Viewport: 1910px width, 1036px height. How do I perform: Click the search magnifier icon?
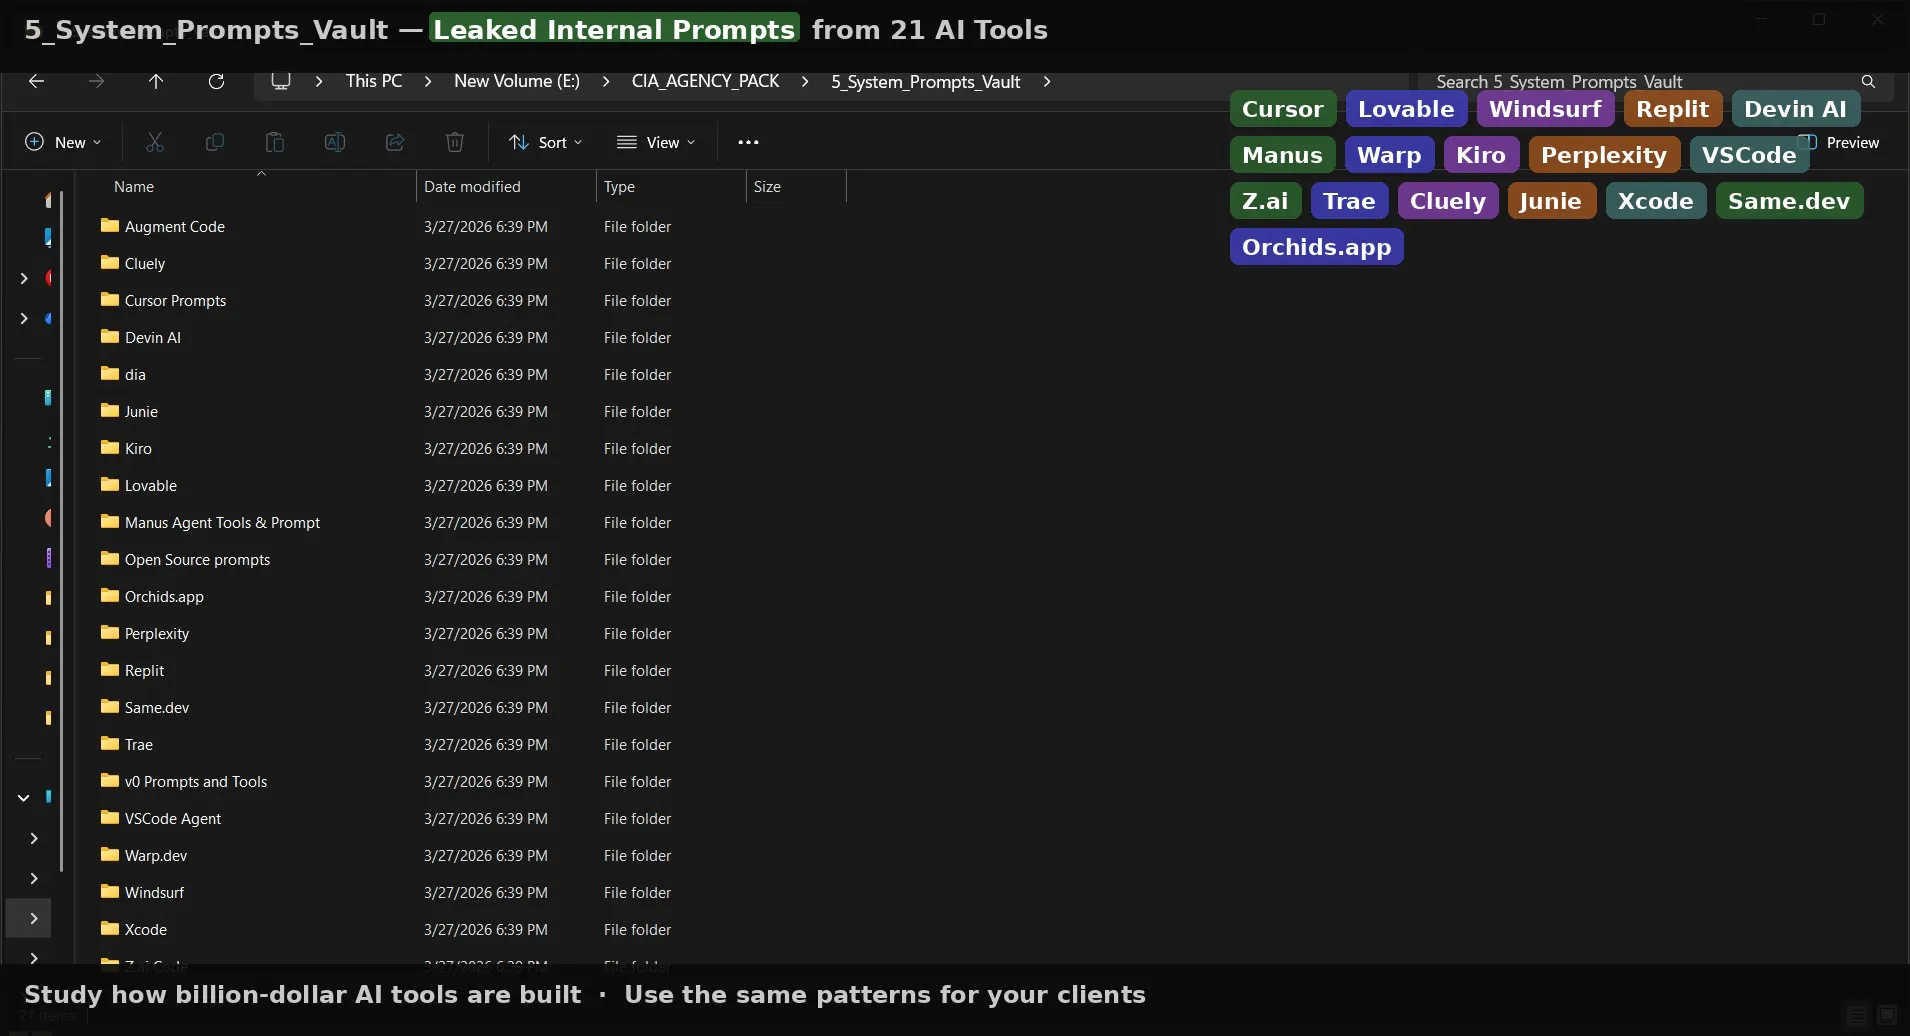(1868, 82)
